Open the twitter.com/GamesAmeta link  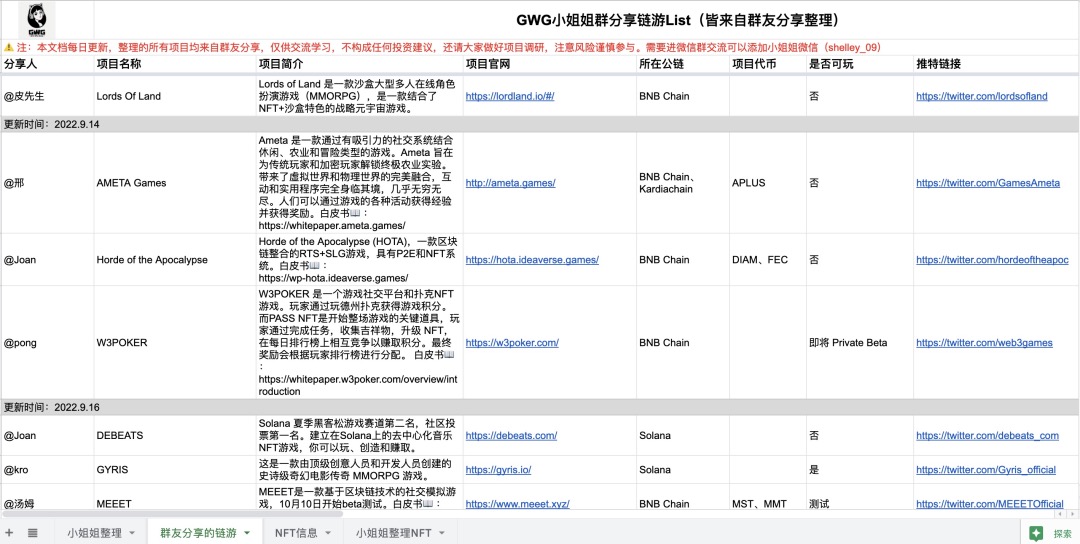988,183
